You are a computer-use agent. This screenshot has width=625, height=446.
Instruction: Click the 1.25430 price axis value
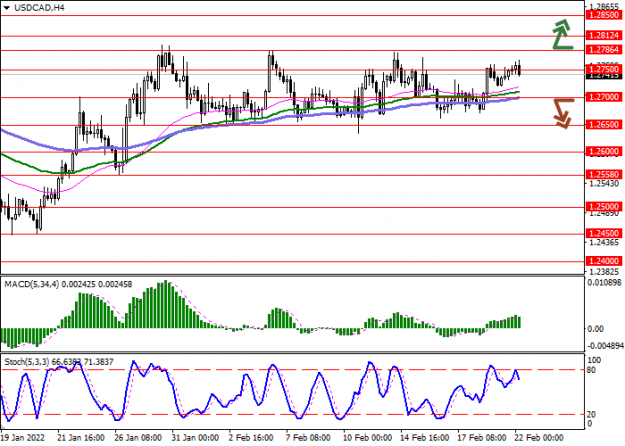(604, 183)
